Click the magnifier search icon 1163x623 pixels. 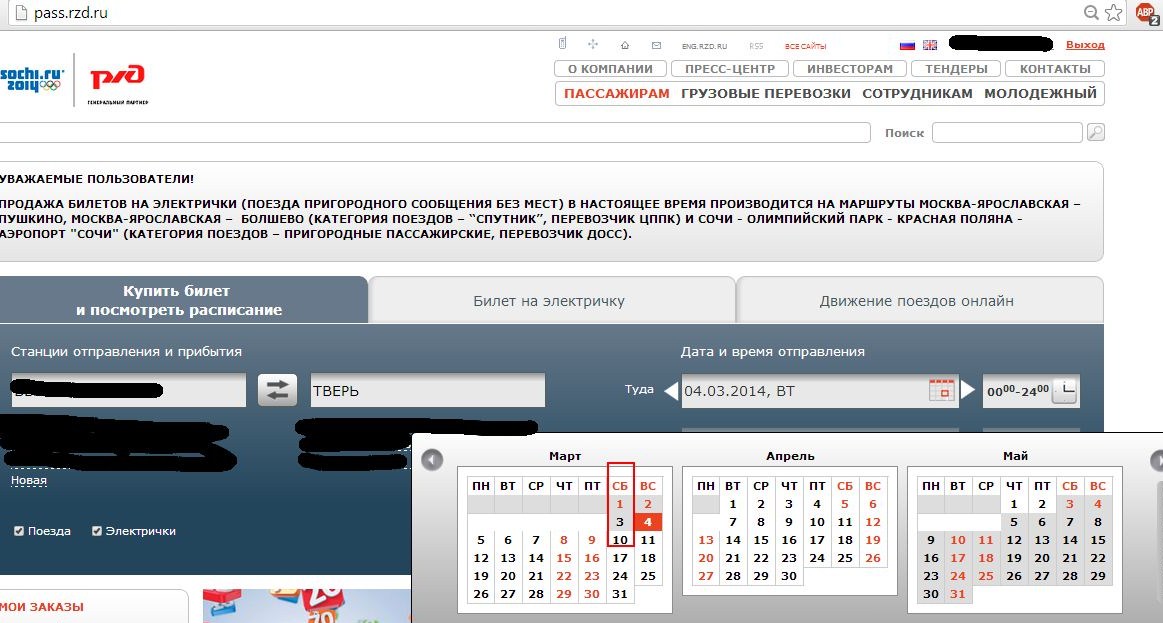pyautogui.click(x=1095, y=132)
